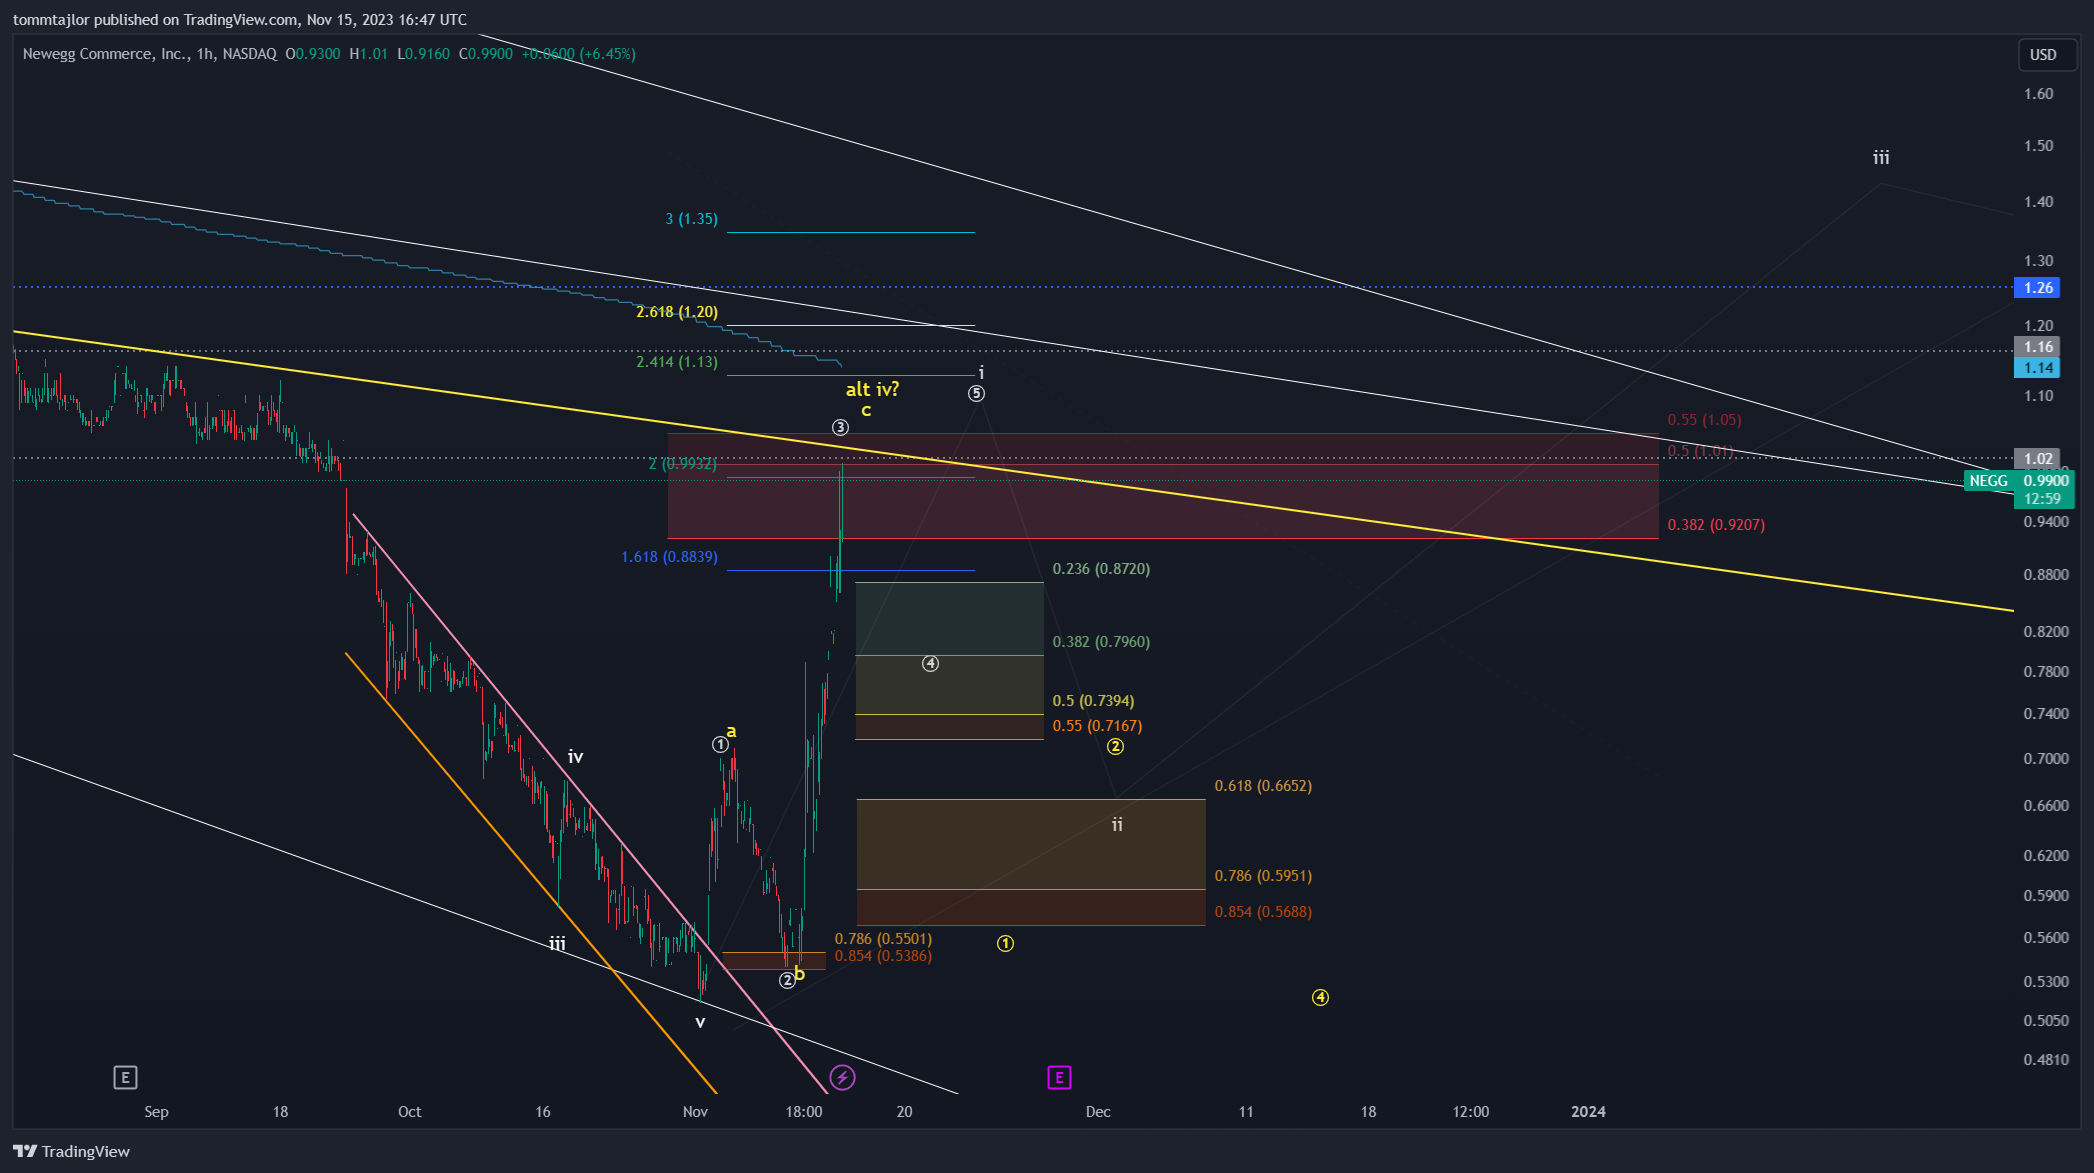Click the earnings 'E' marker near Sep
Image resolution: width=2094 pixels, height=1173 pixels.
point(125,1077)
